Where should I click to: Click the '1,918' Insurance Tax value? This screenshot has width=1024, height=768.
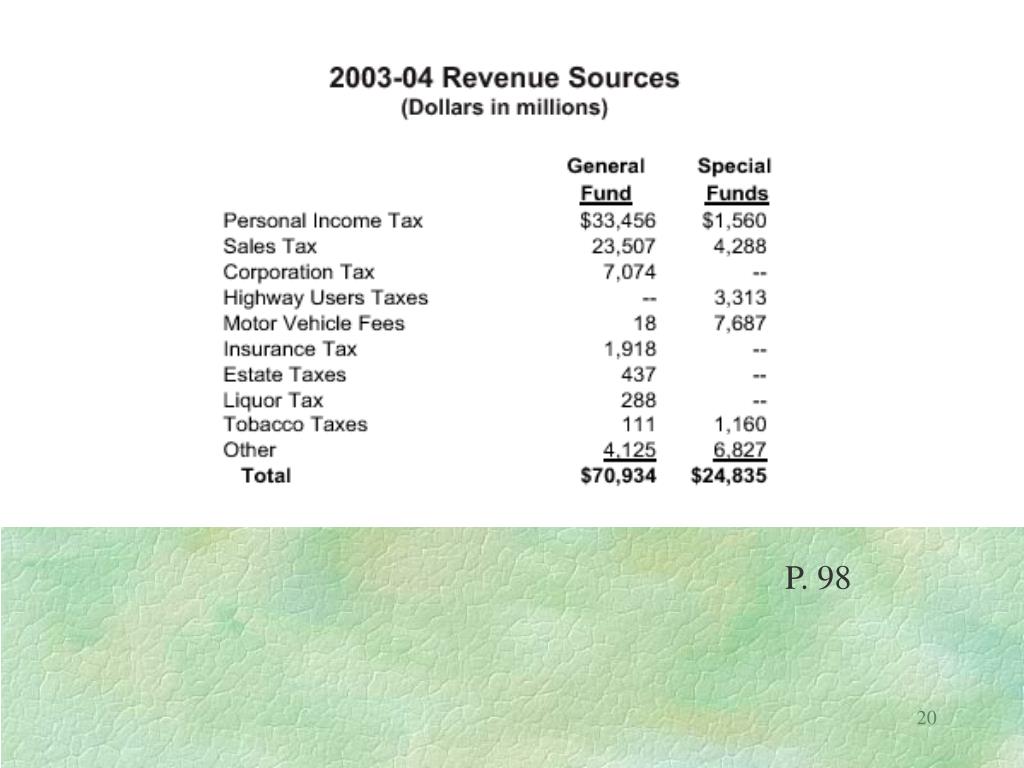[630, 349]
